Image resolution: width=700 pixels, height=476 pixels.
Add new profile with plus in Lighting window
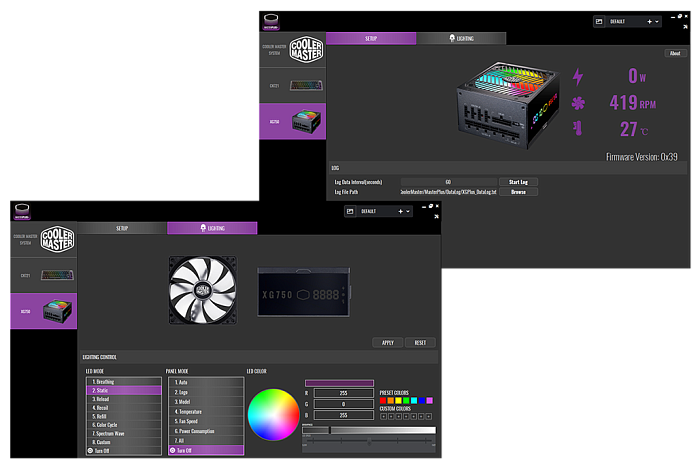click(x=400, y=211)
